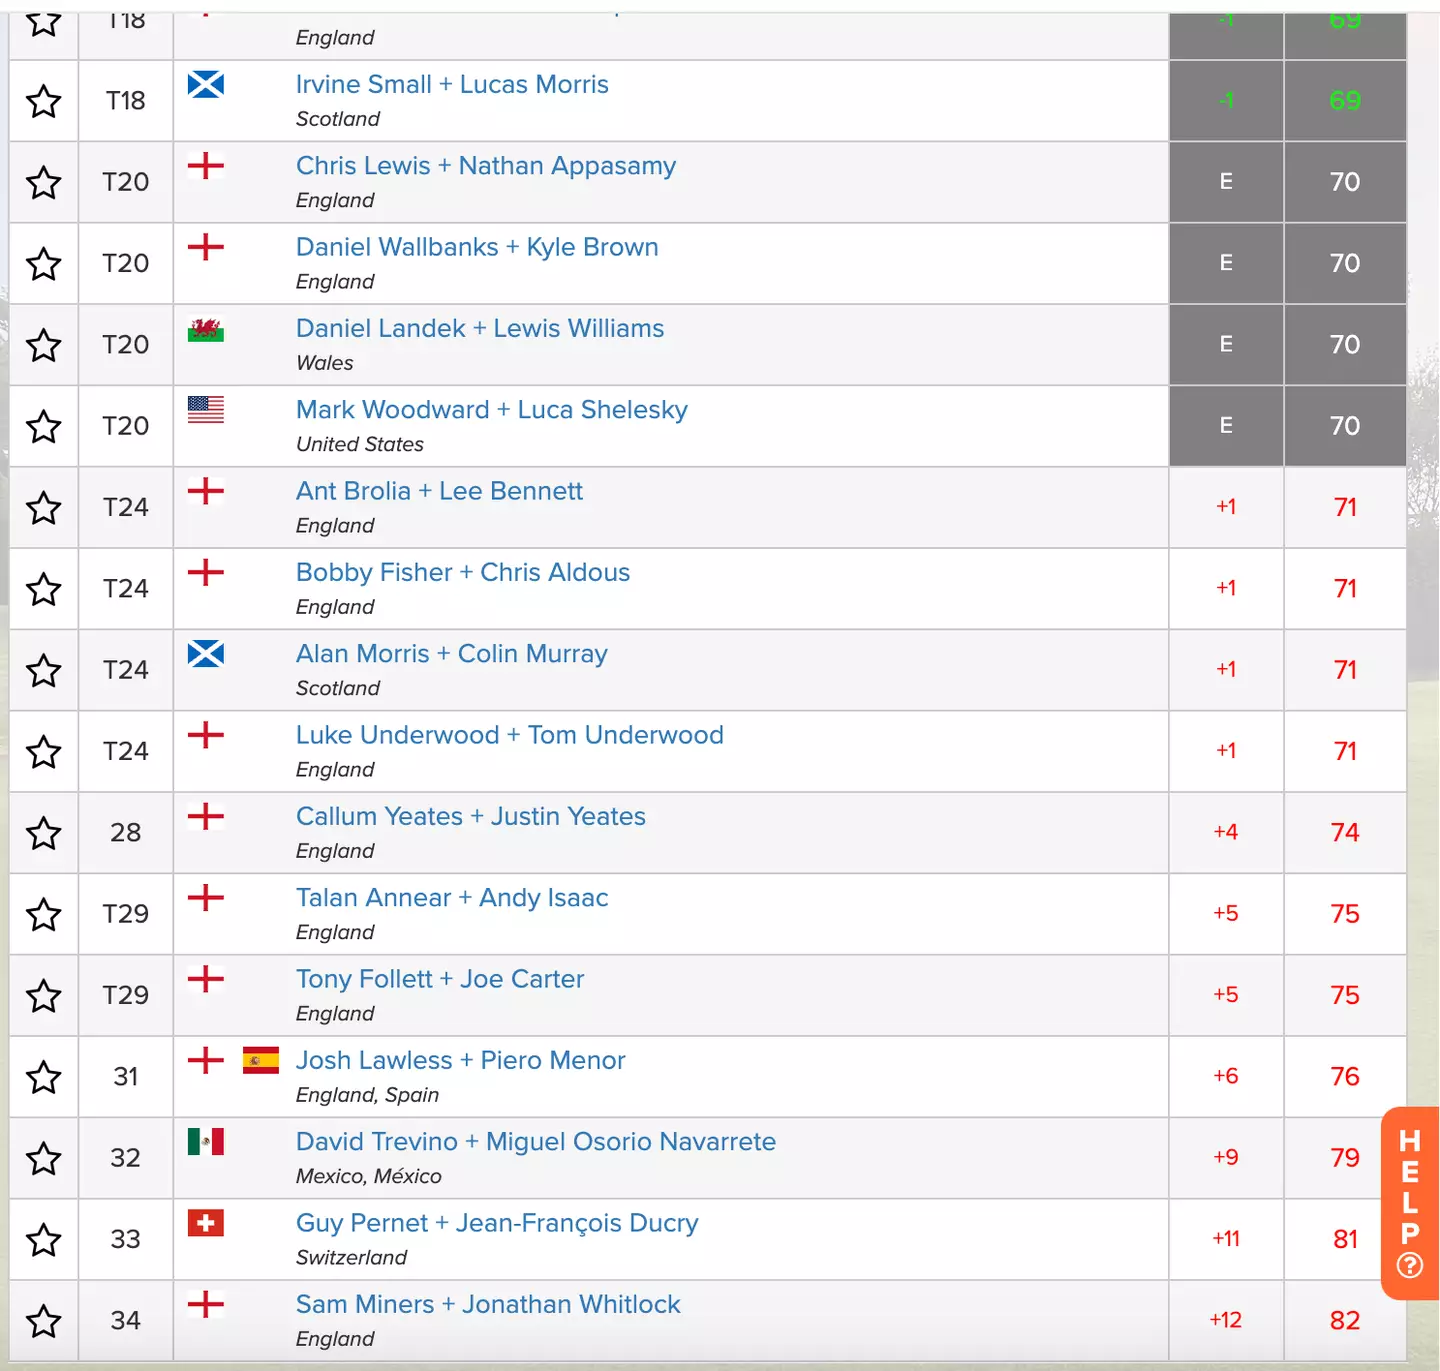Open Ant Brolia + Lee Bennett scorecard

pos(439,491)
